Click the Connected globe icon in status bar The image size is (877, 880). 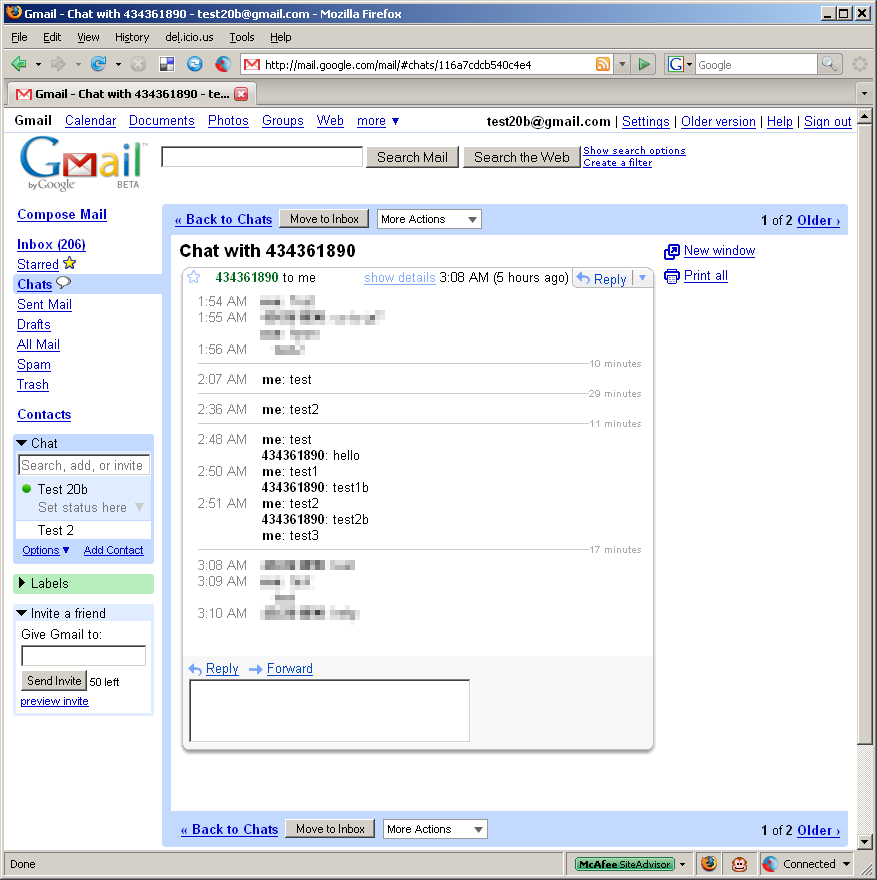(x=770, y=864)
